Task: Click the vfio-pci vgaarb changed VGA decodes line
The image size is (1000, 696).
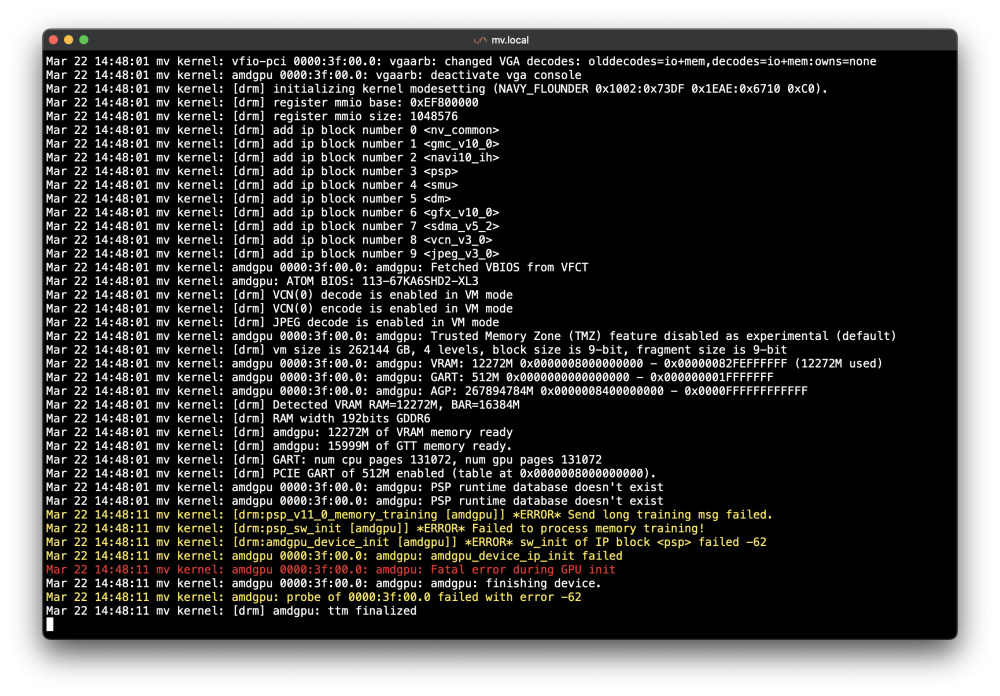Action: click(461, 61)
